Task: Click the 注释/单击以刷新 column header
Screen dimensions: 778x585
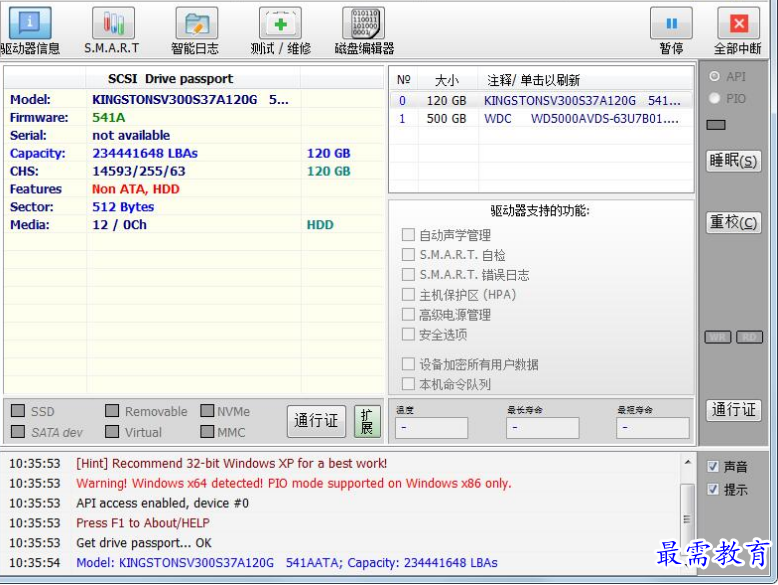Action: 533,80
